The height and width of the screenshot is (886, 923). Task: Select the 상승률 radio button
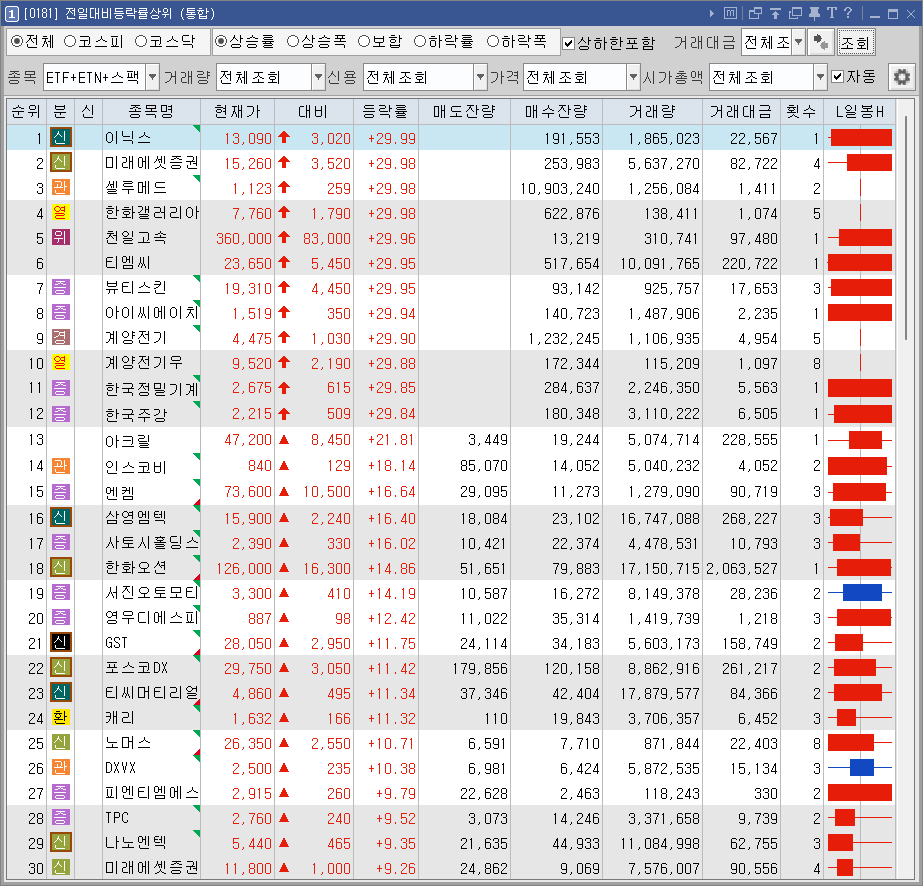point(221,41)
